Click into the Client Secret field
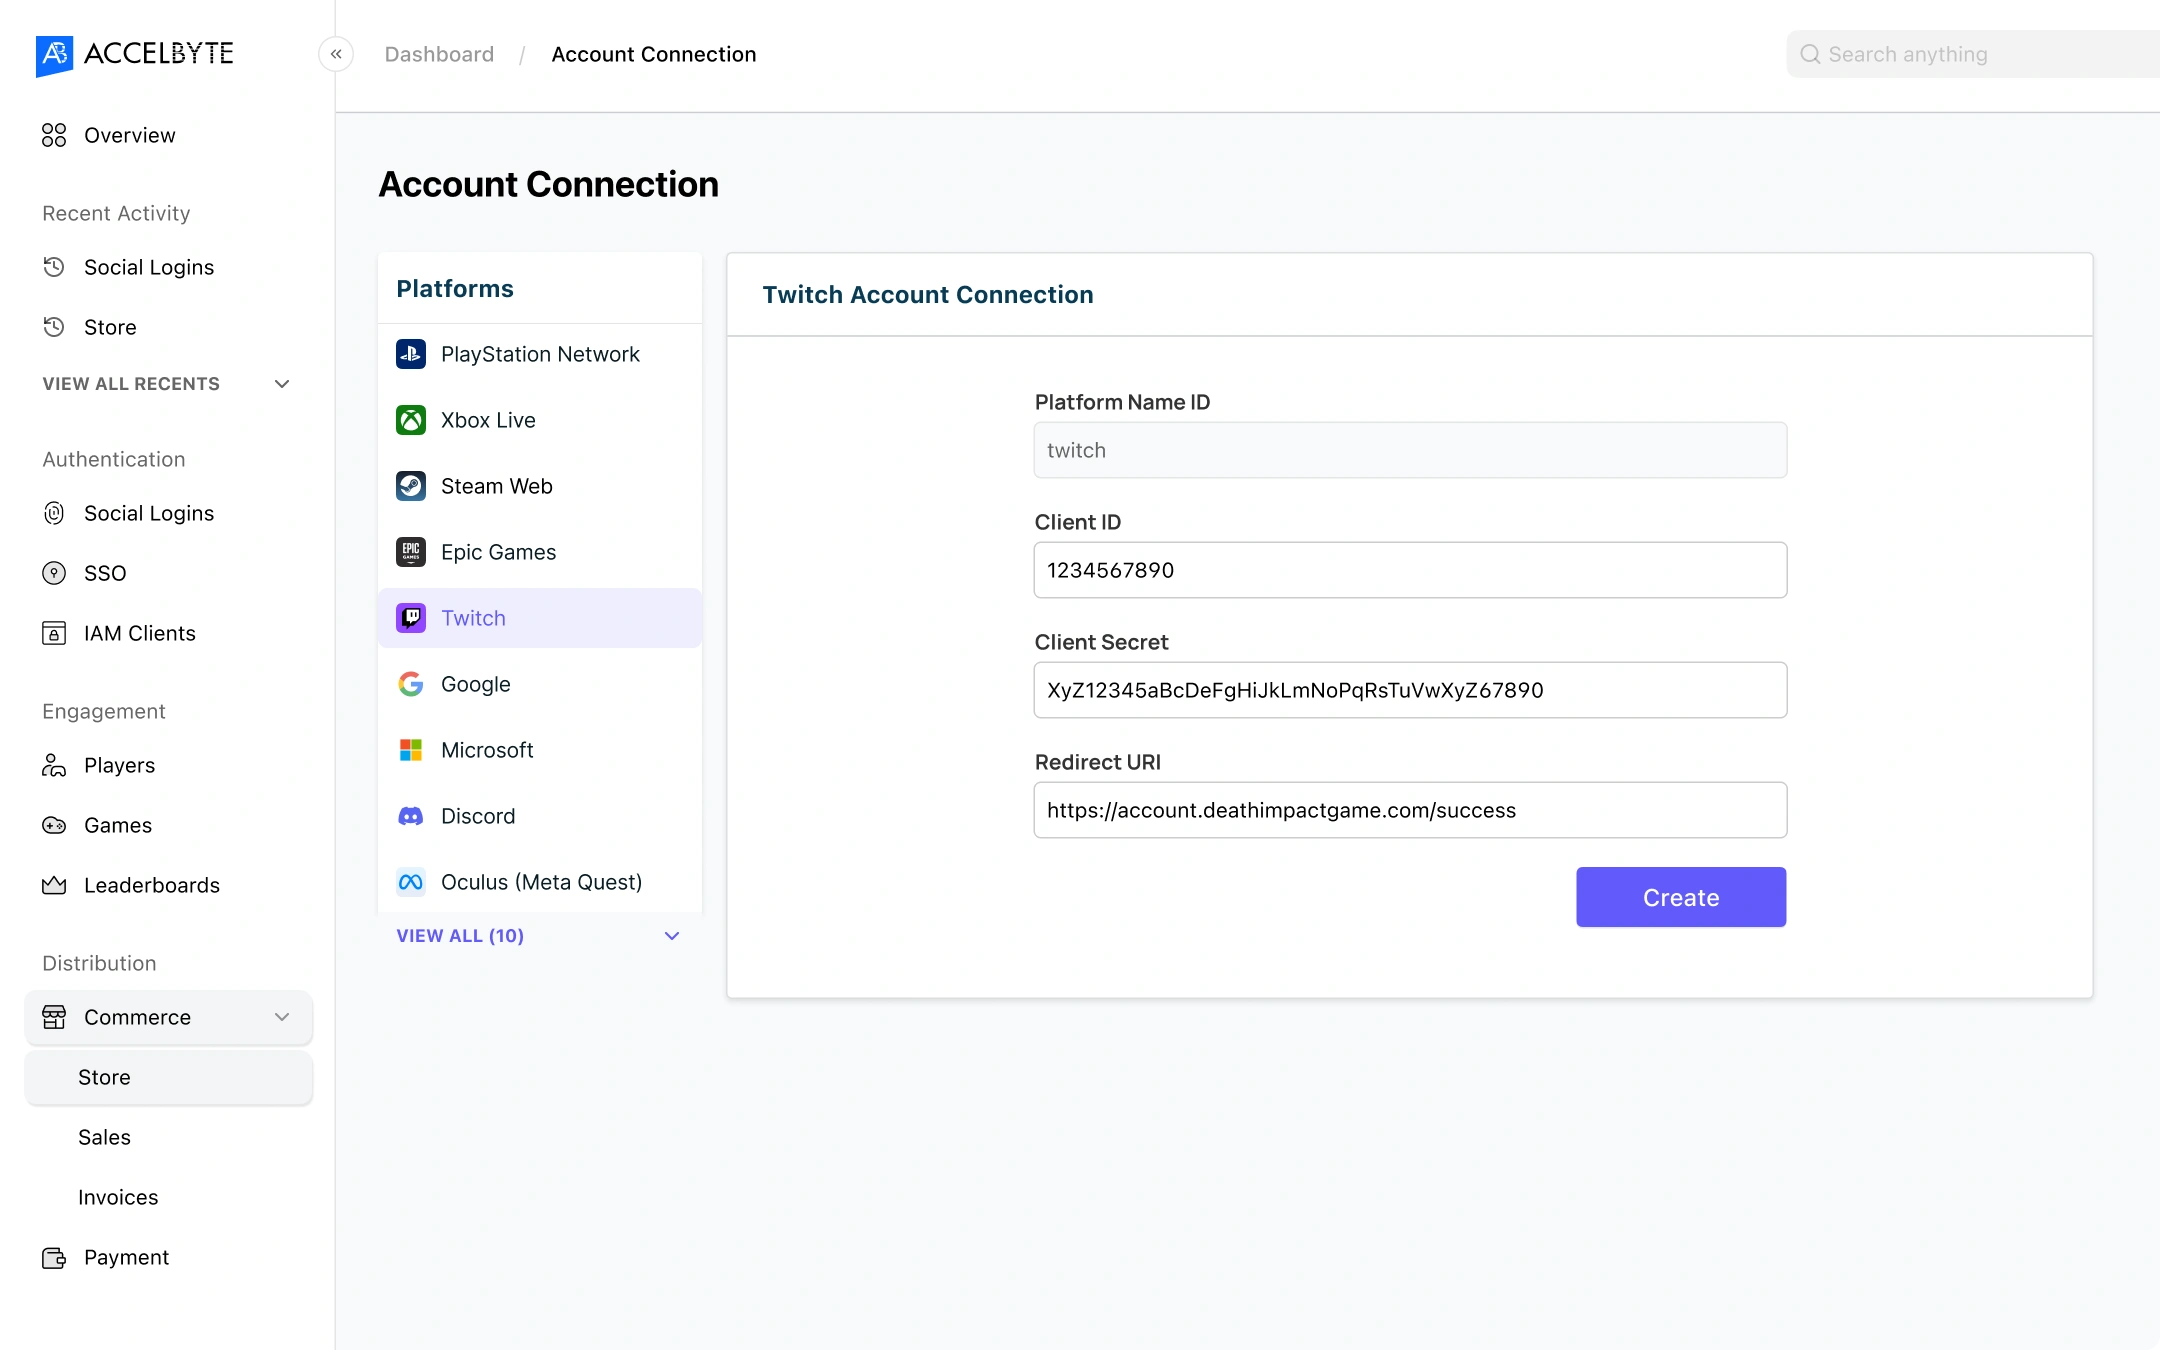 point(1410,690)
